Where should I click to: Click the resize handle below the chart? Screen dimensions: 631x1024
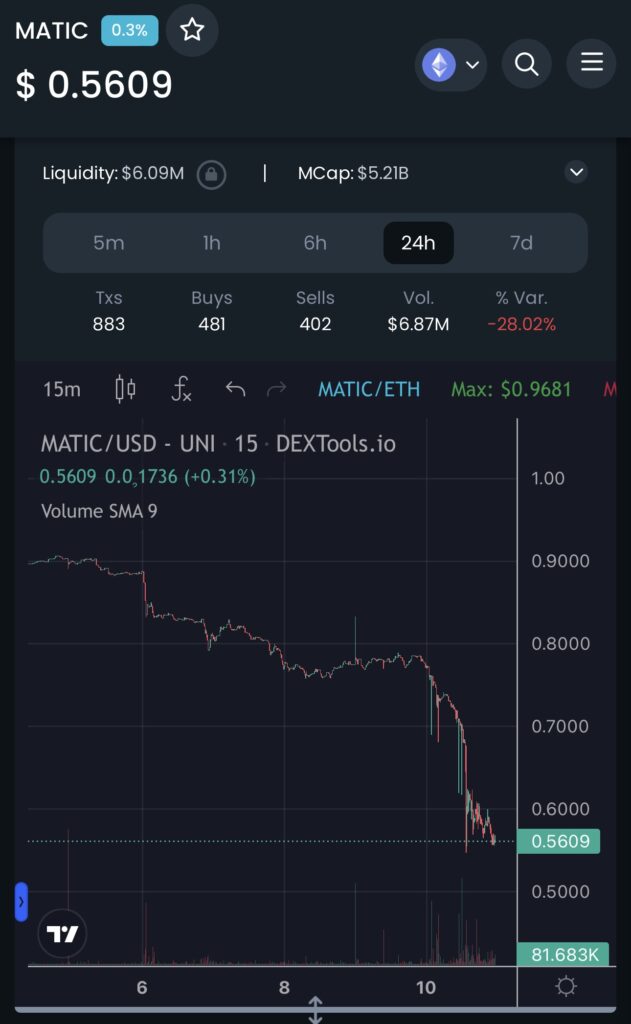pyautogui.click(x=315, y=1009)
